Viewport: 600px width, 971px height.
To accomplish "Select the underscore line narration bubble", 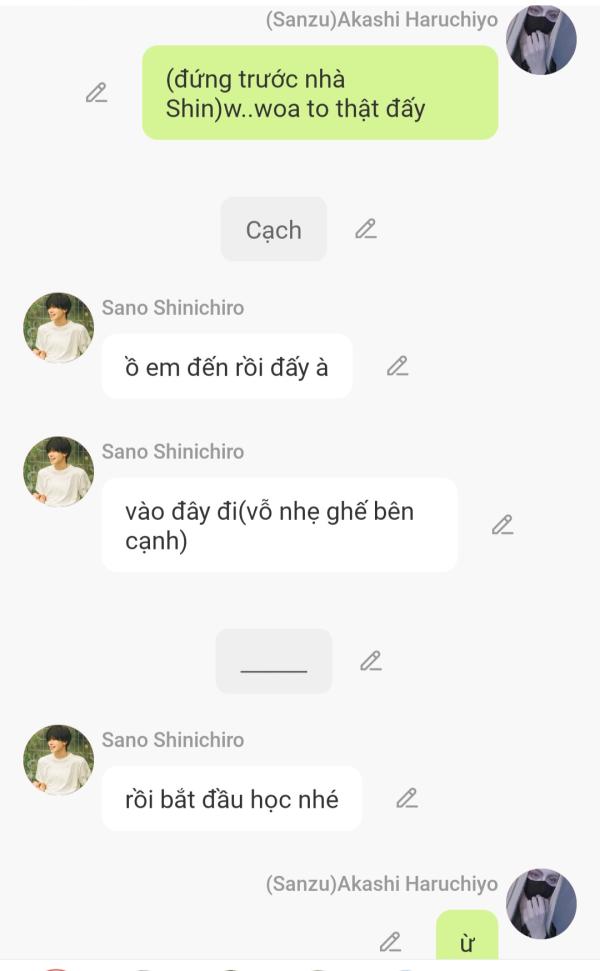I will 273,661.
